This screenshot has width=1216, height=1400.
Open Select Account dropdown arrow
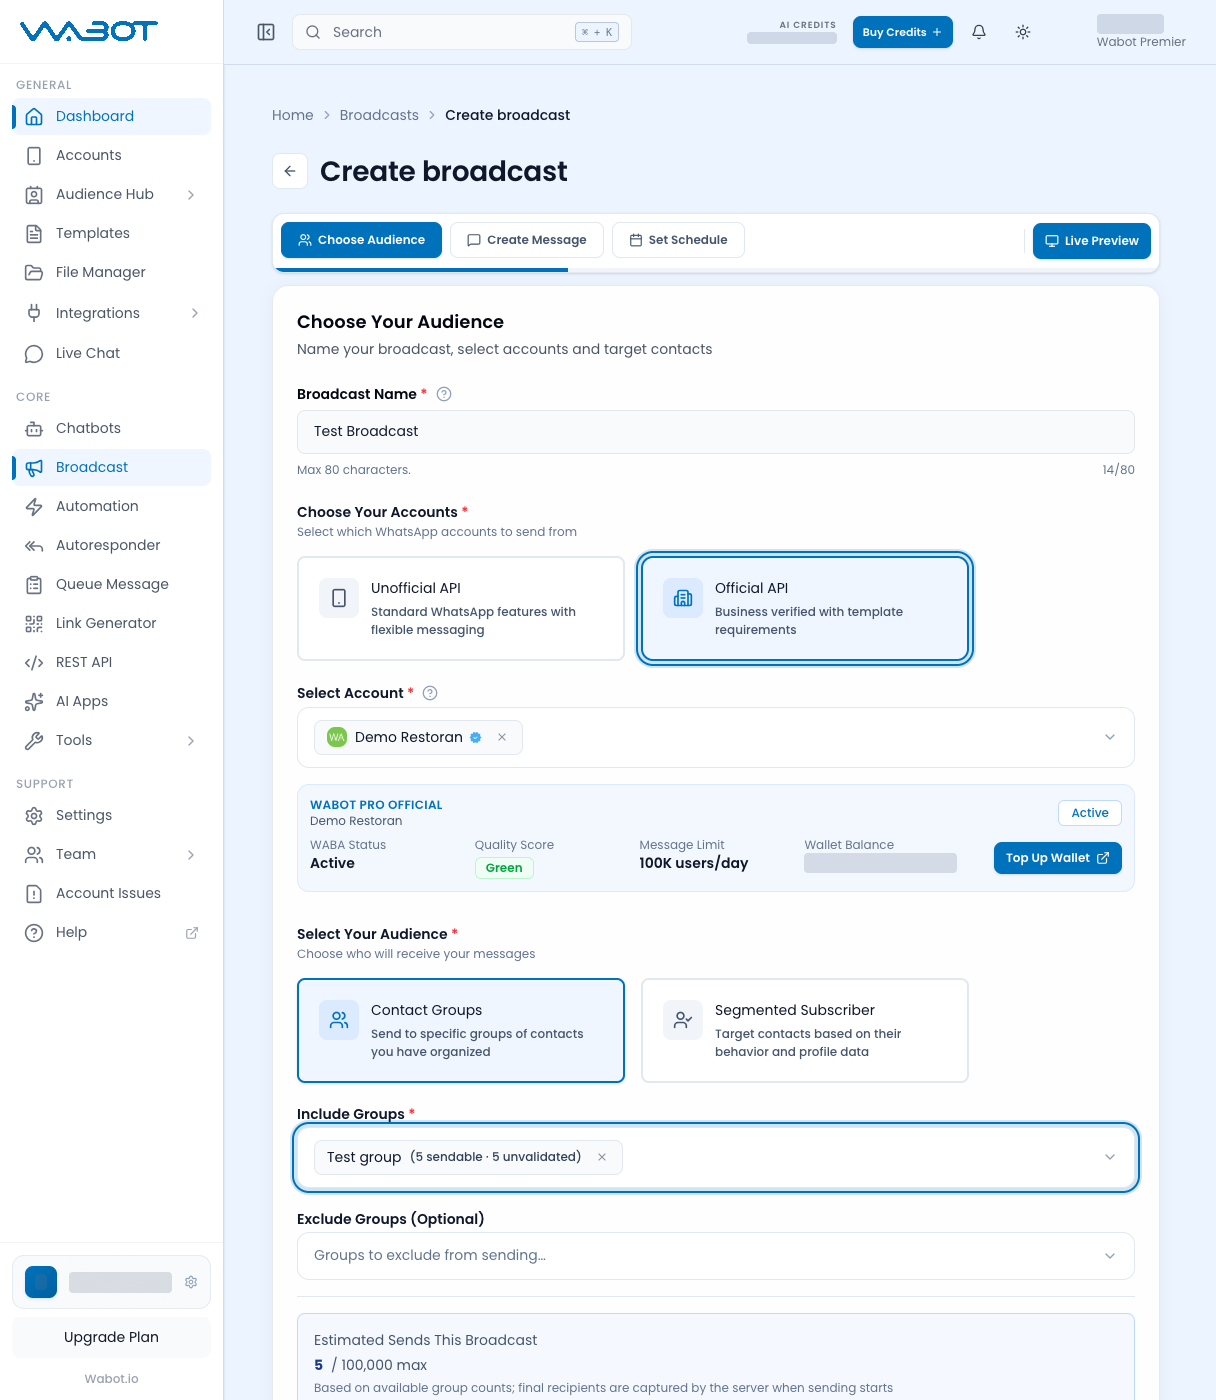point(1110,737)
